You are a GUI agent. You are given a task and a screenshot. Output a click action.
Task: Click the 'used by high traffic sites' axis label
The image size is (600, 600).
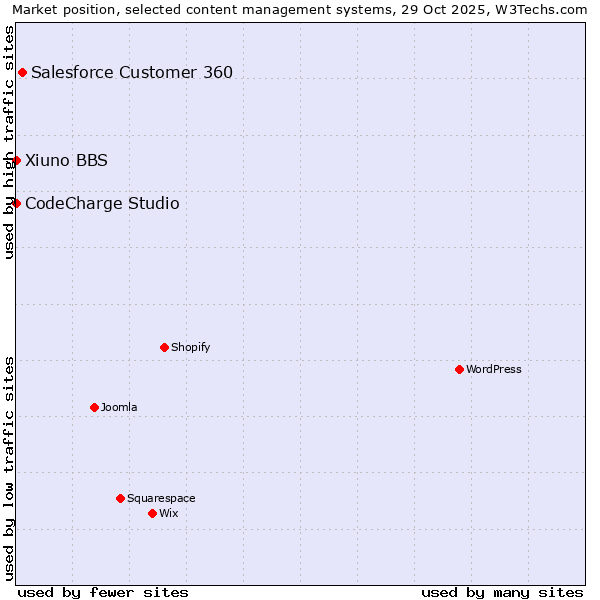tap(9, 142)
